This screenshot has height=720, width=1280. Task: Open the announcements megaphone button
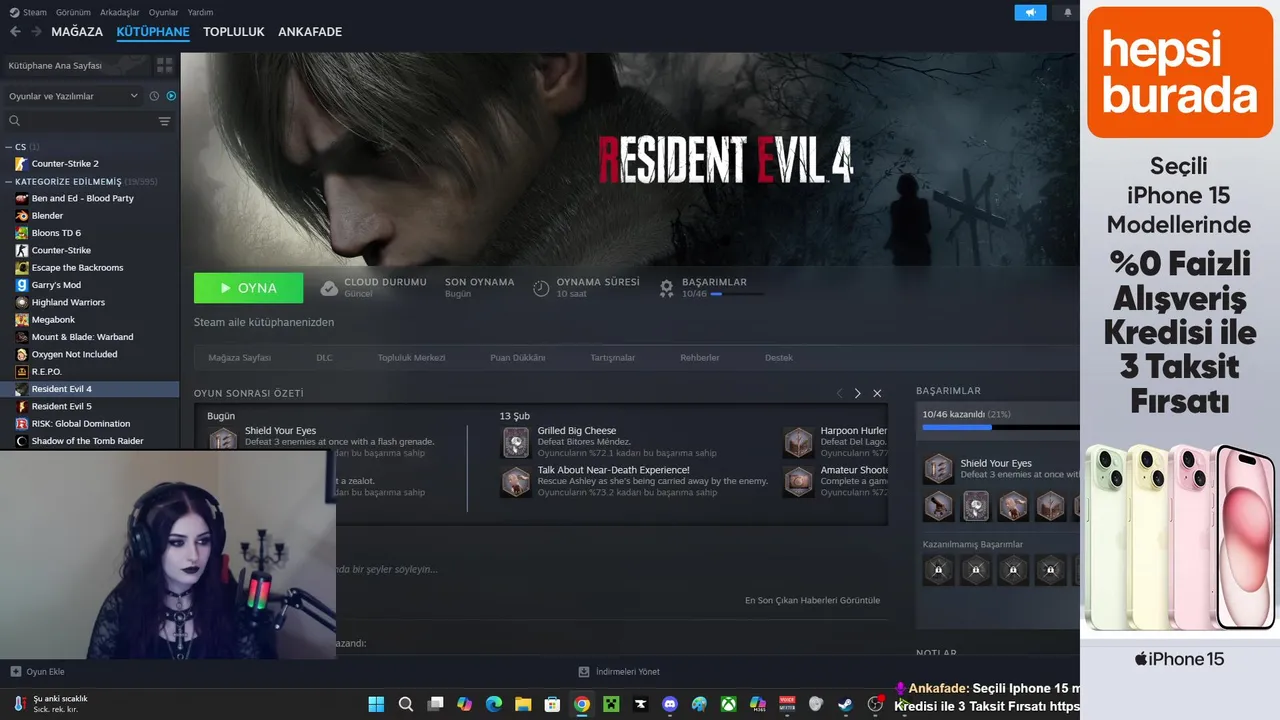coord(1030,13)
